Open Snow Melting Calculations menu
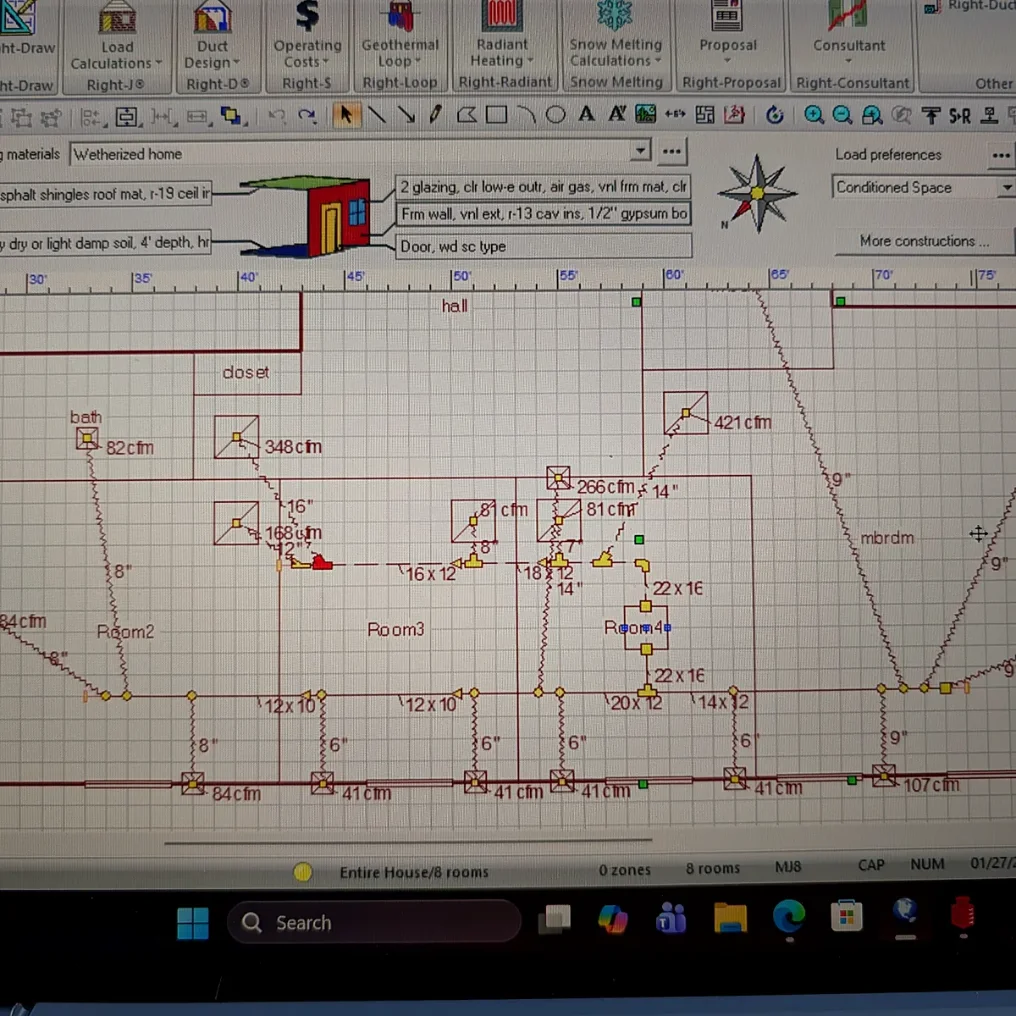The height and width of the screenshot is (1016, 1016). 616,45
